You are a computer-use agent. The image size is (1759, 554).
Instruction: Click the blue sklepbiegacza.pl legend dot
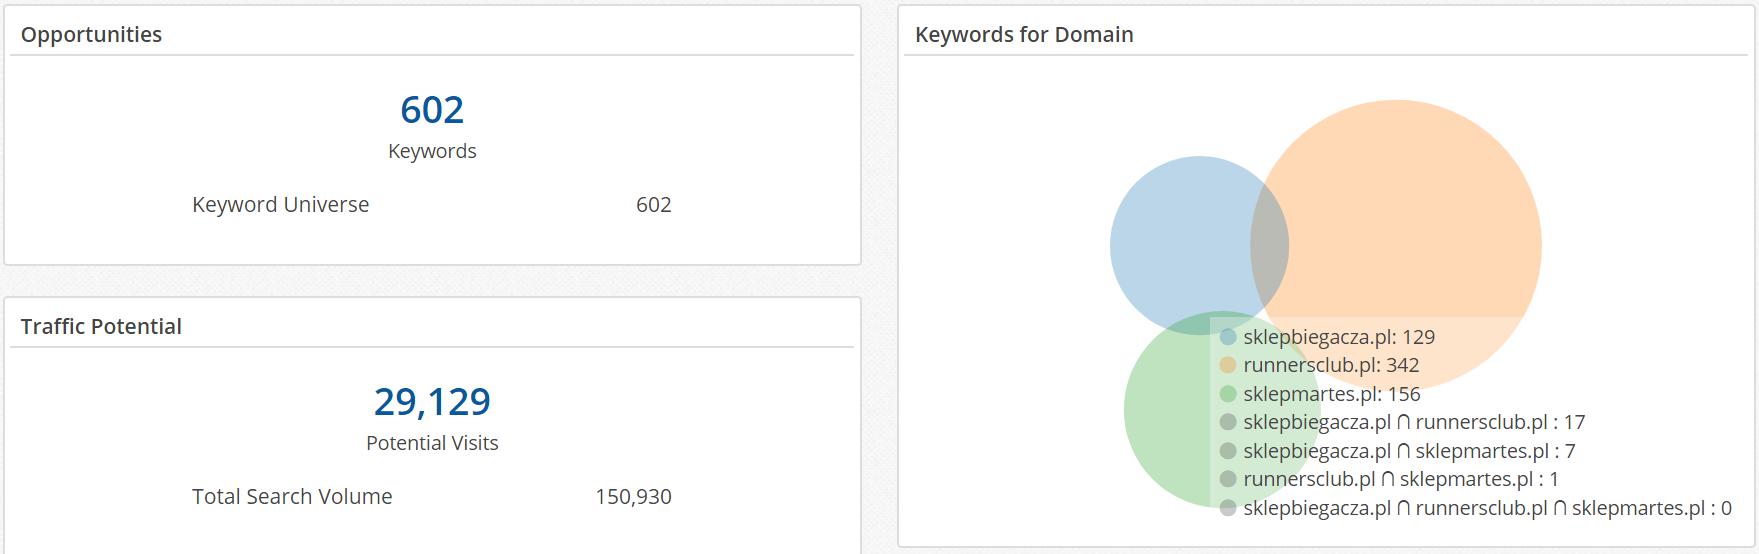point(1228,337)
